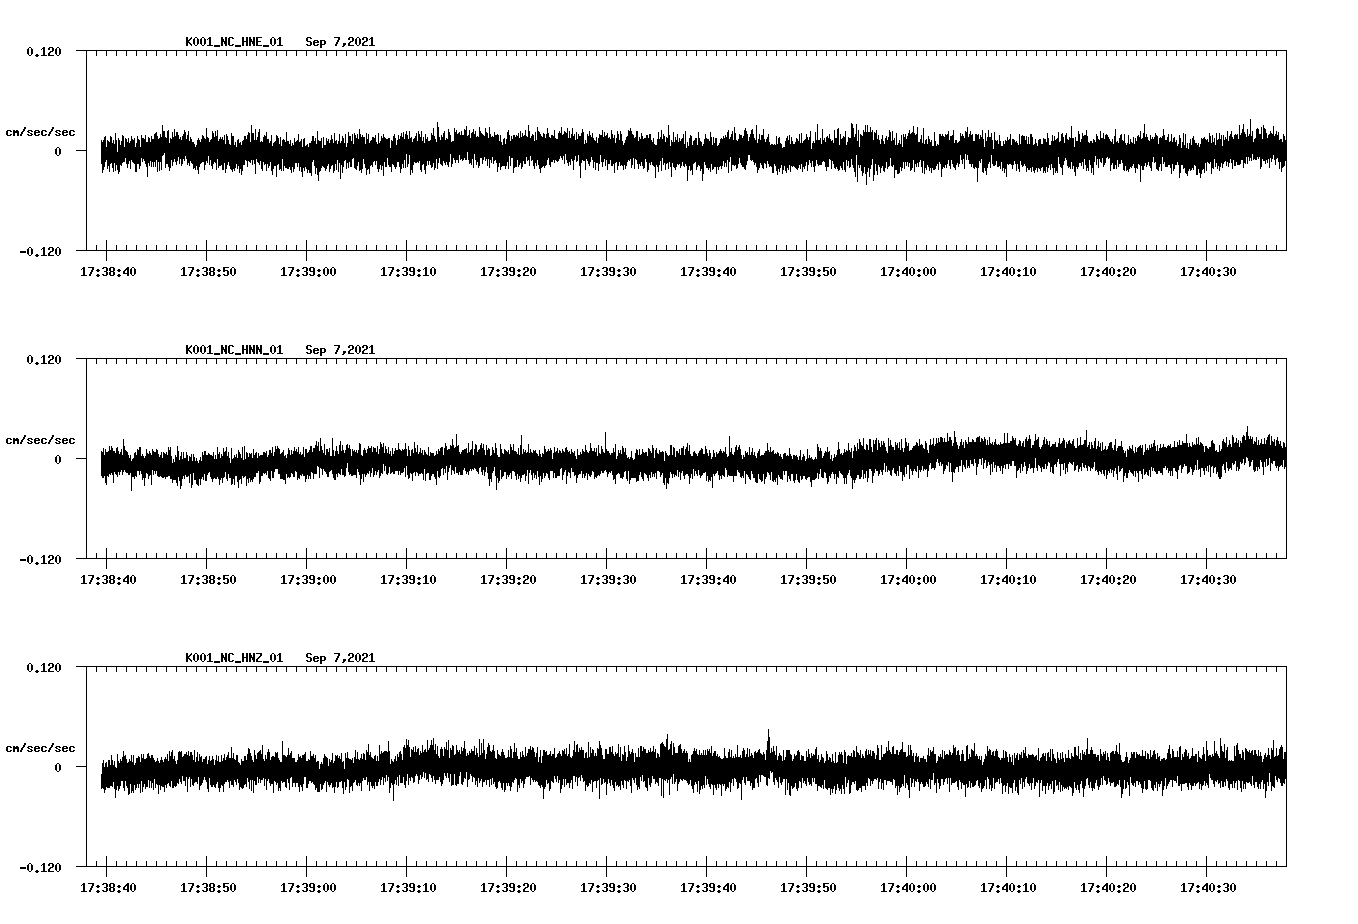Click the 17:39:40 time label under HNE plot
This screenshot has height=924, width=1358.
click(x=708, y=272)
